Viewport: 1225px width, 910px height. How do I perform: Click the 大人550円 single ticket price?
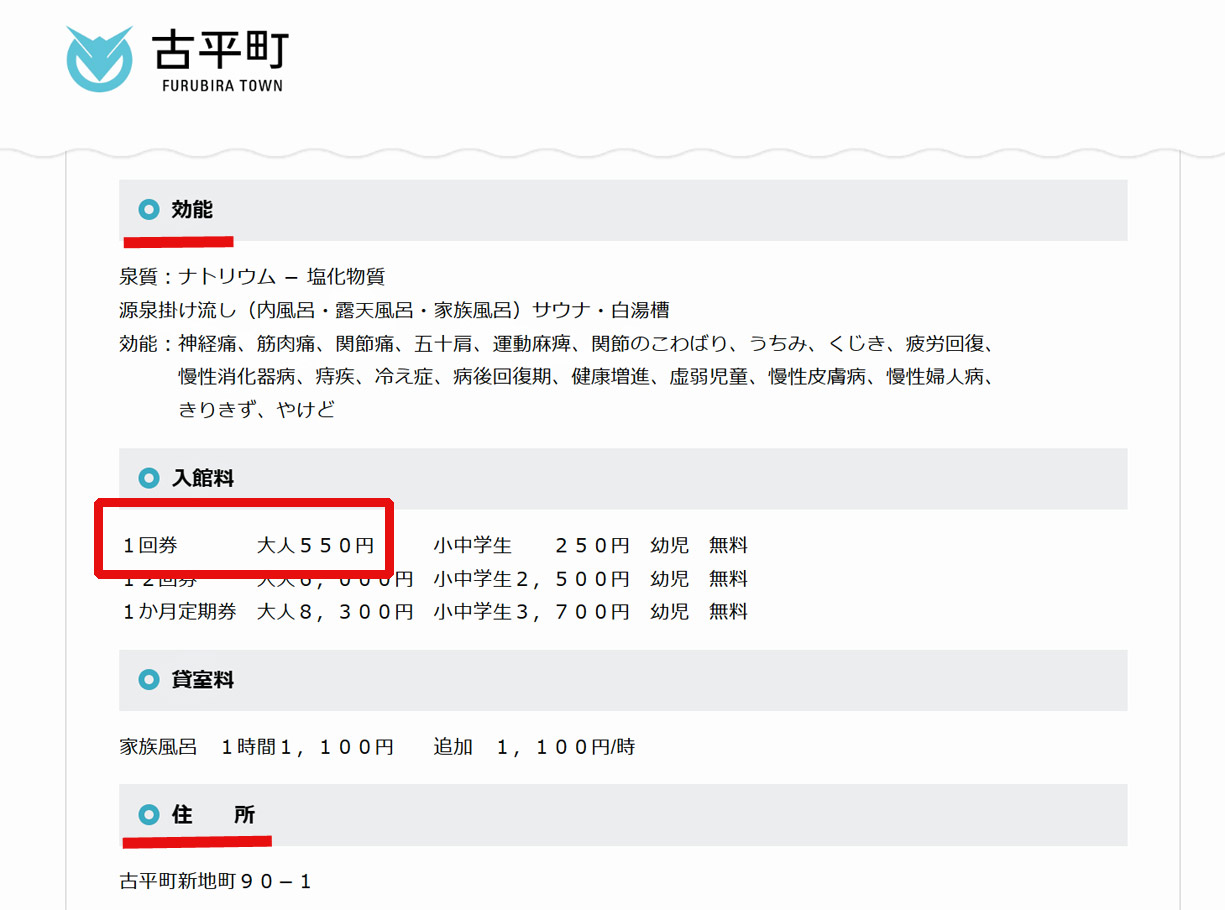(x=315, y=546)
